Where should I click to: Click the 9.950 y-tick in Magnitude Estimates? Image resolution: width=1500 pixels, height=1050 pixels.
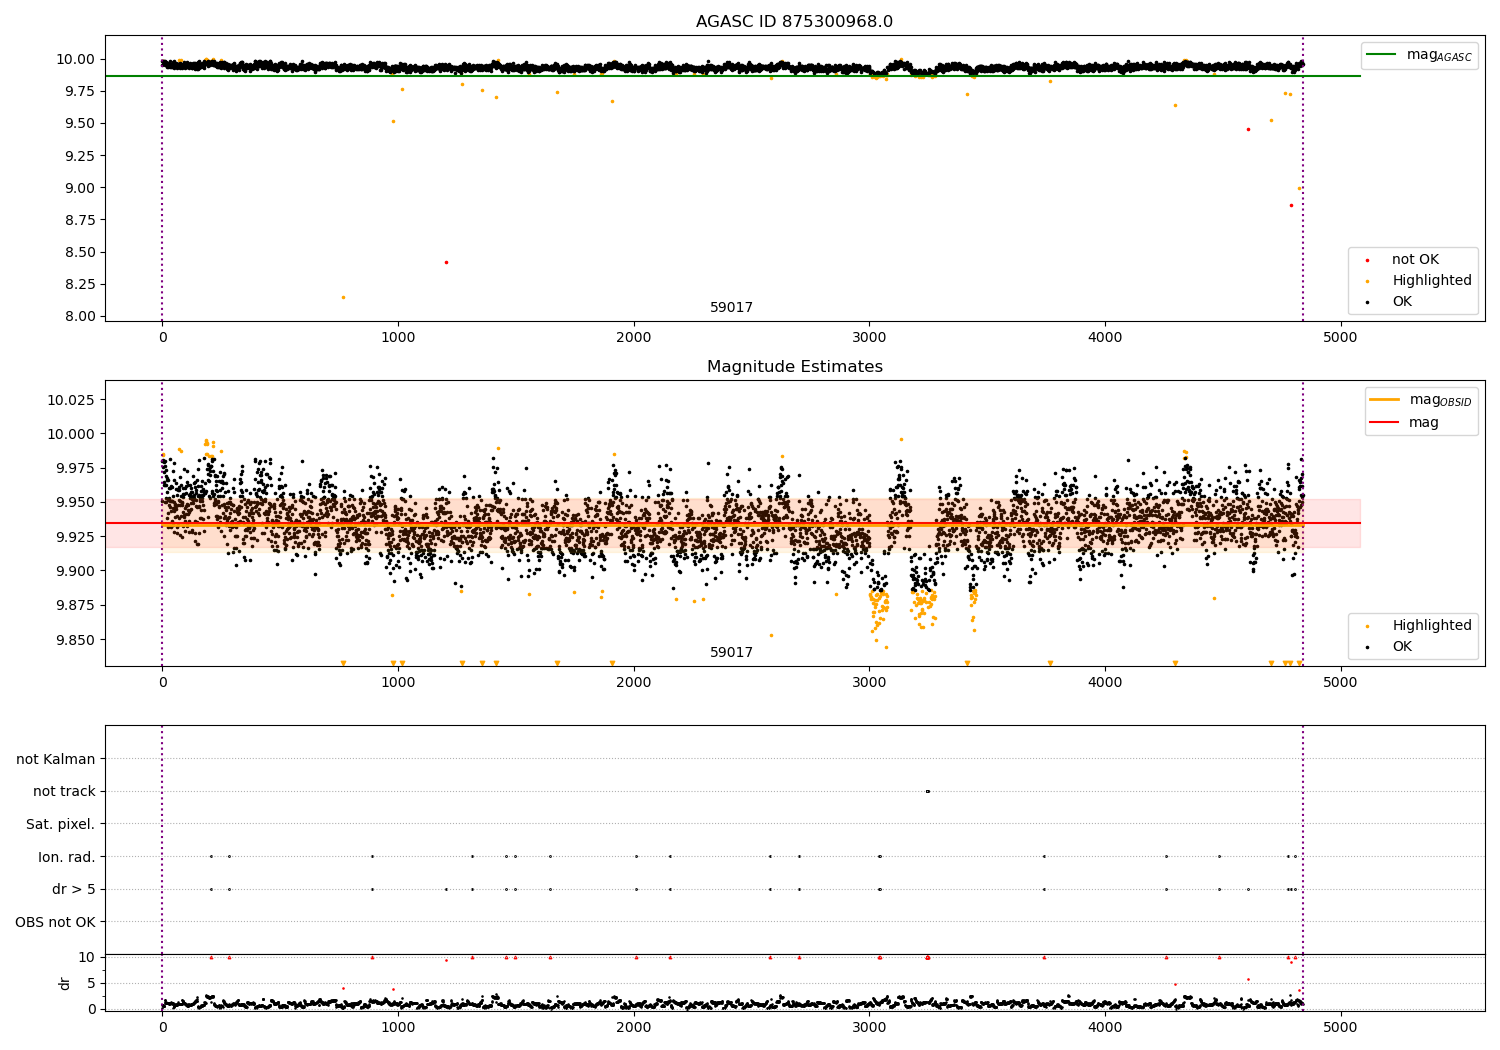(x=75, y=503)
